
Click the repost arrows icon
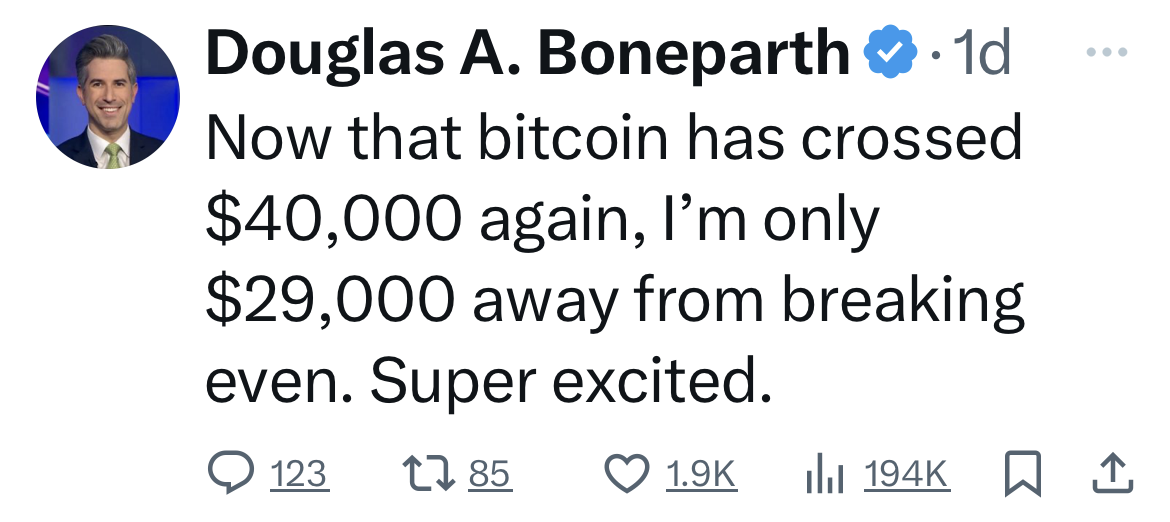[x=426, y=474]
